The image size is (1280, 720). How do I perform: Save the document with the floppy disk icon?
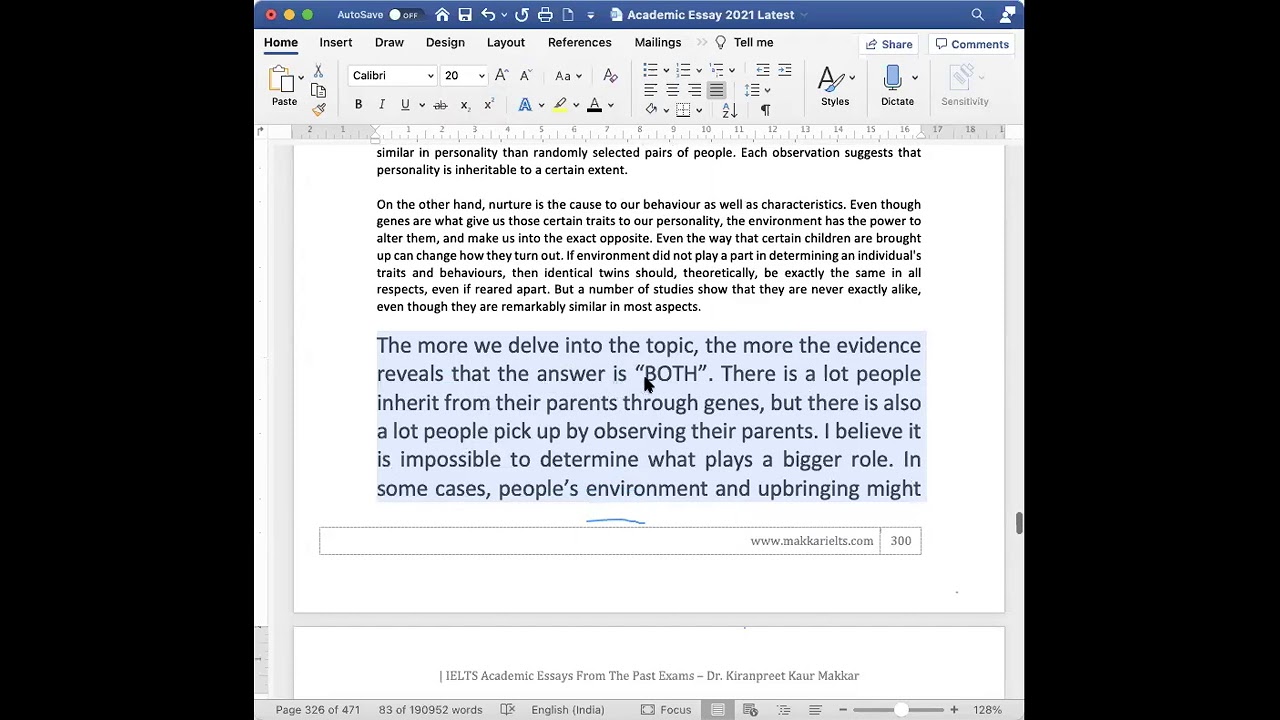tap(465, 14)
